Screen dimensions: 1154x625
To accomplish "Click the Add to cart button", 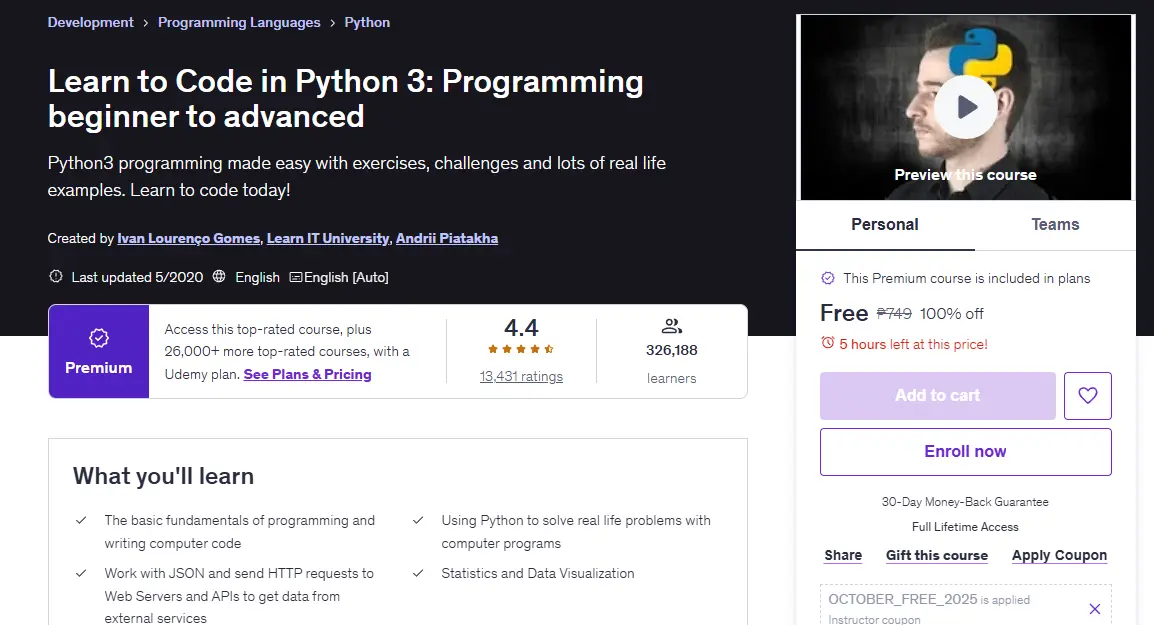I will coord(938,395).
